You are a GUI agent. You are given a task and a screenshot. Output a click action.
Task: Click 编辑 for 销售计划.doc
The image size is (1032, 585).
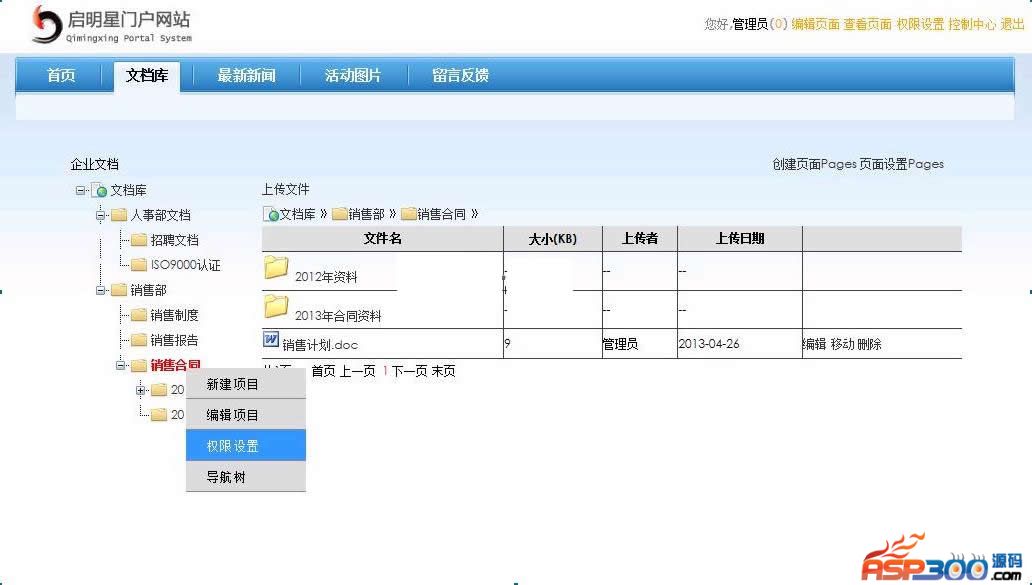(x=814, y=344)
